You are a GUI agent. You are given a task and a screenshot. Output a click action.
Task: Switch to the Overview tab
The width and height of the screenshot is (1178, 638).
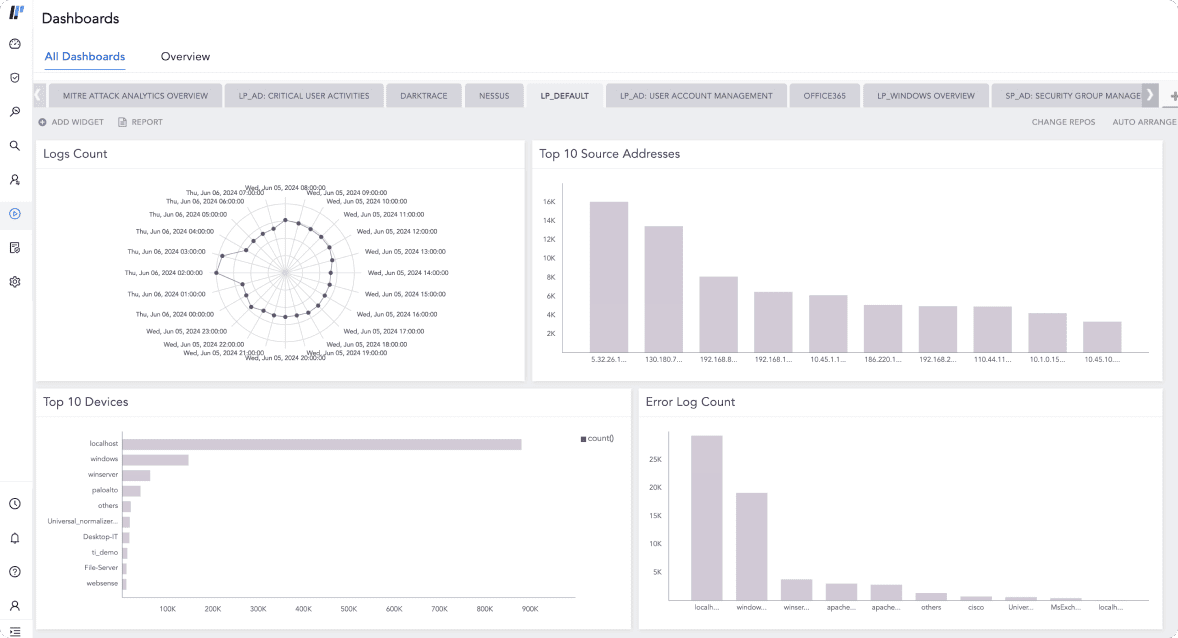coord(185,57)
